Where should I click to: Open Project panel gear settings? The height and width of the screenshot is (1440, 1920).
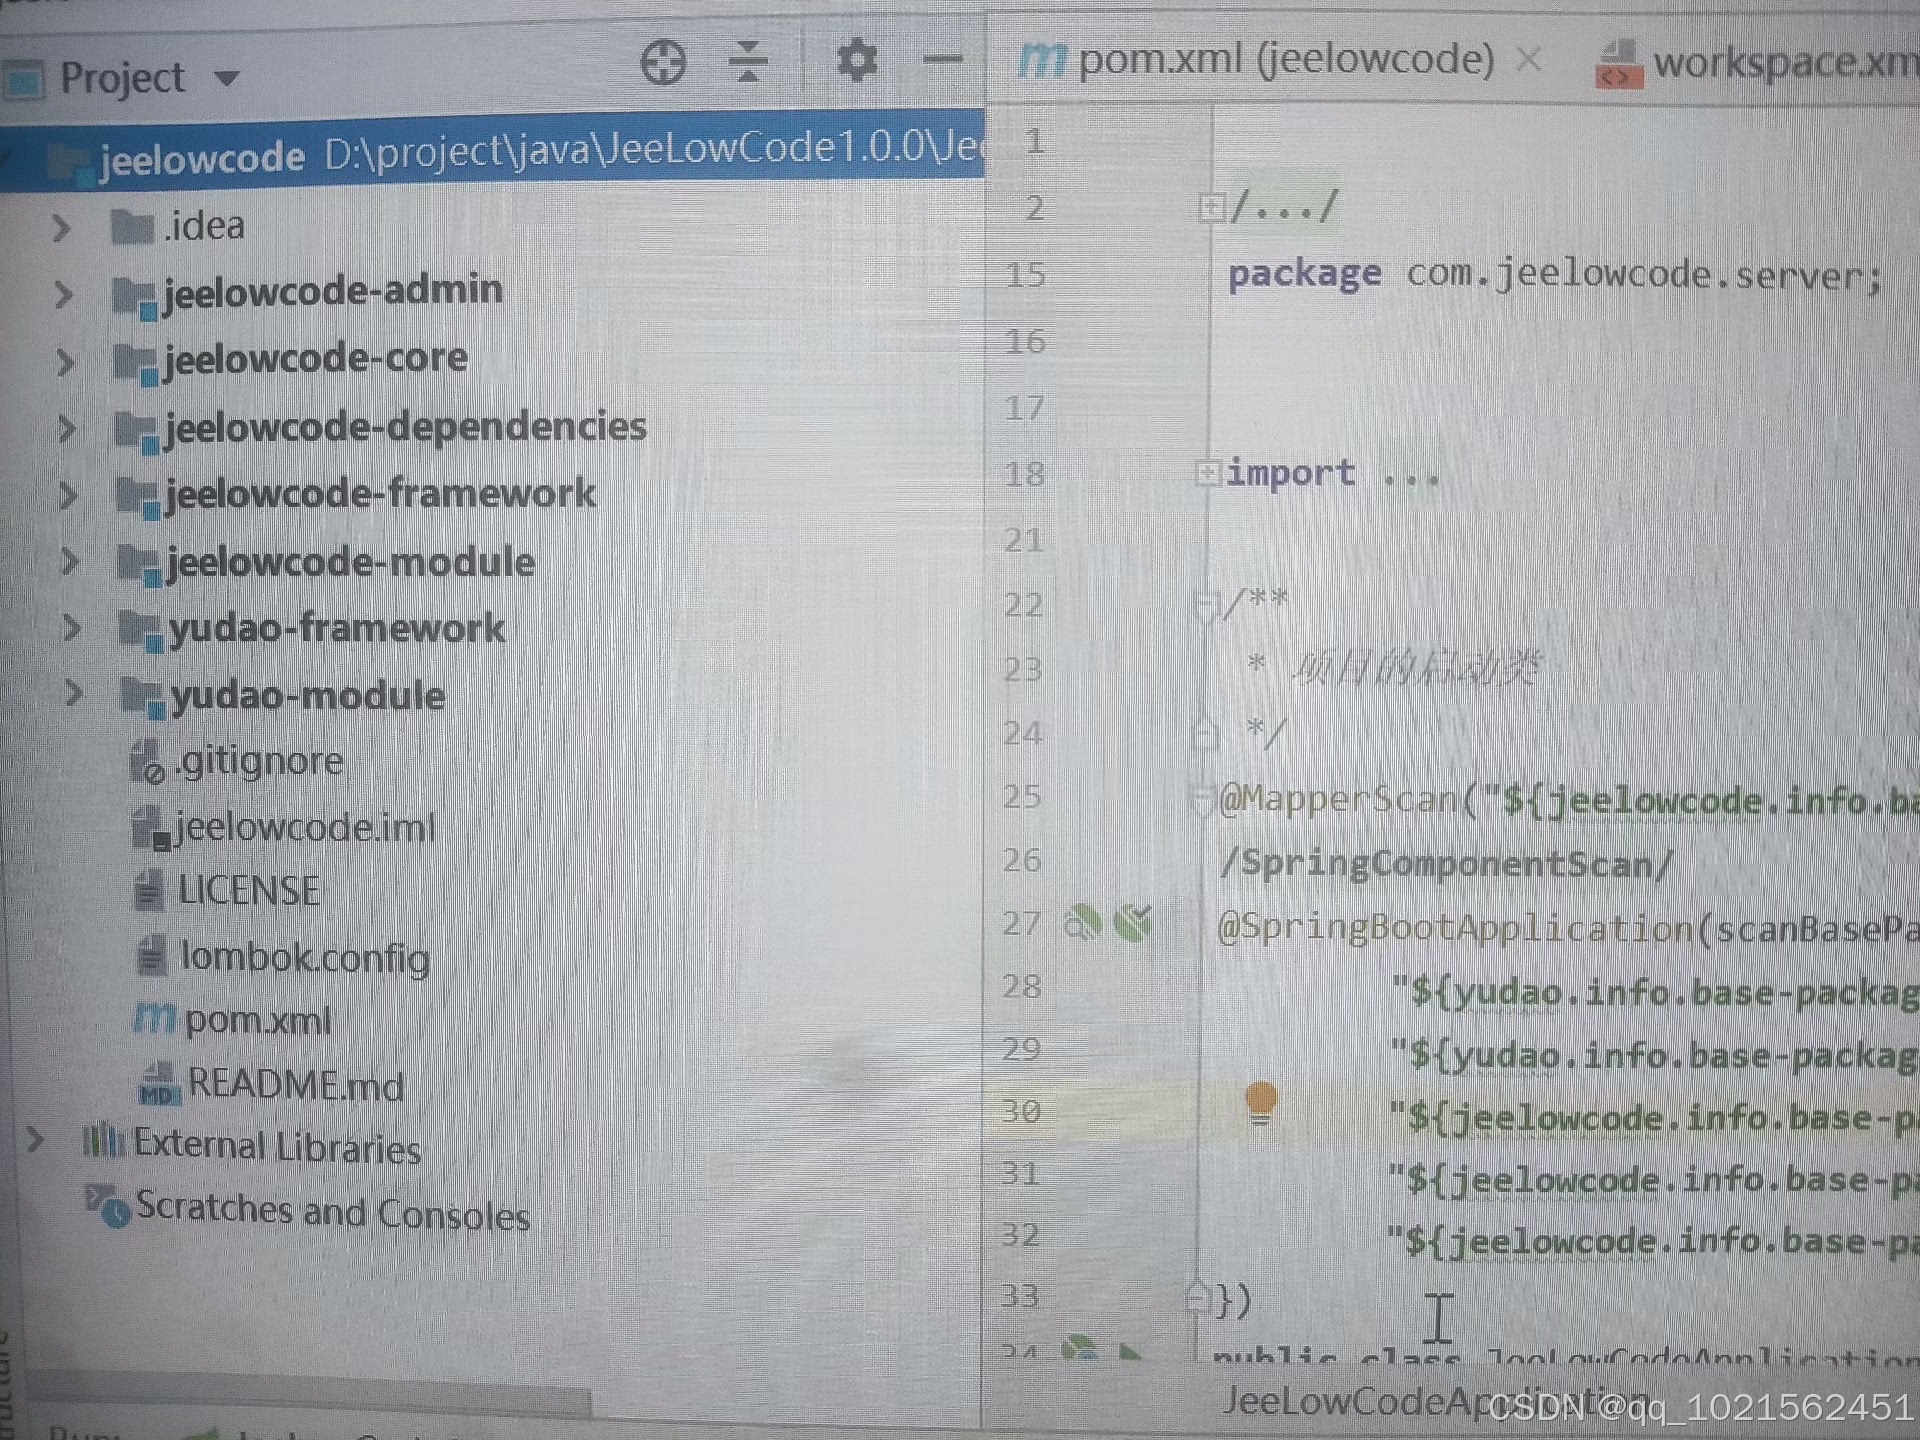(x=857, y=60)
